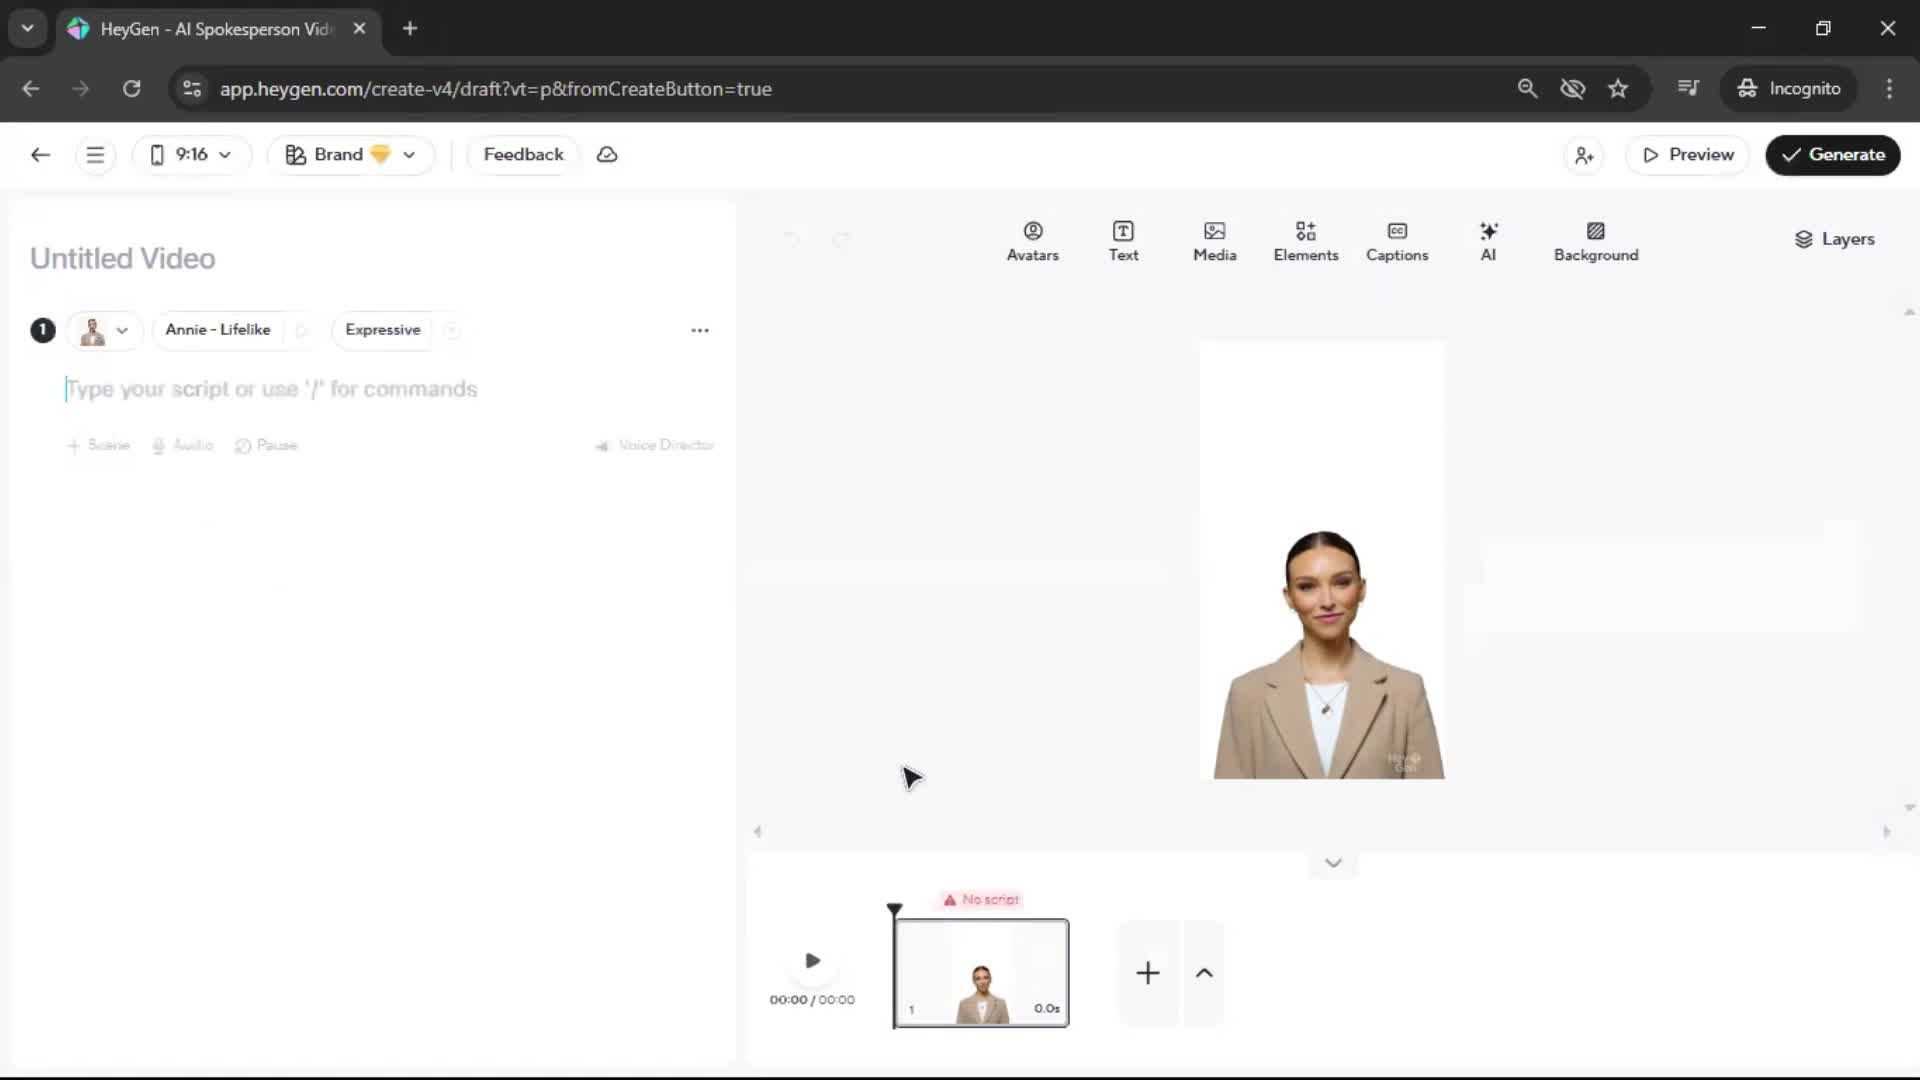Select the Text tool

1123,241
